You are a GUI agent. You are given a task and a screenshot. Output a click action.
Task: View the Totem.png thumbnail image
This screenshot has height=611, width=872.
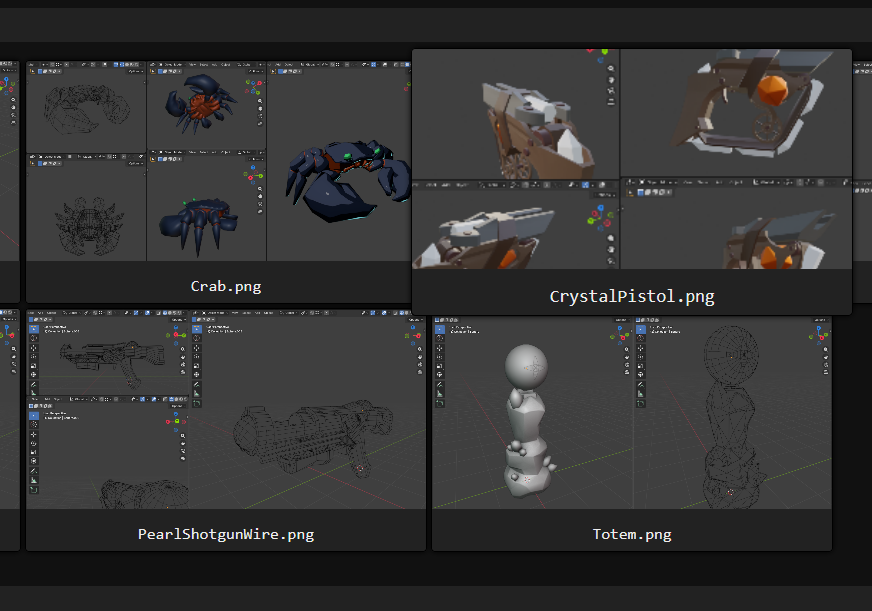tap(632, 408)
